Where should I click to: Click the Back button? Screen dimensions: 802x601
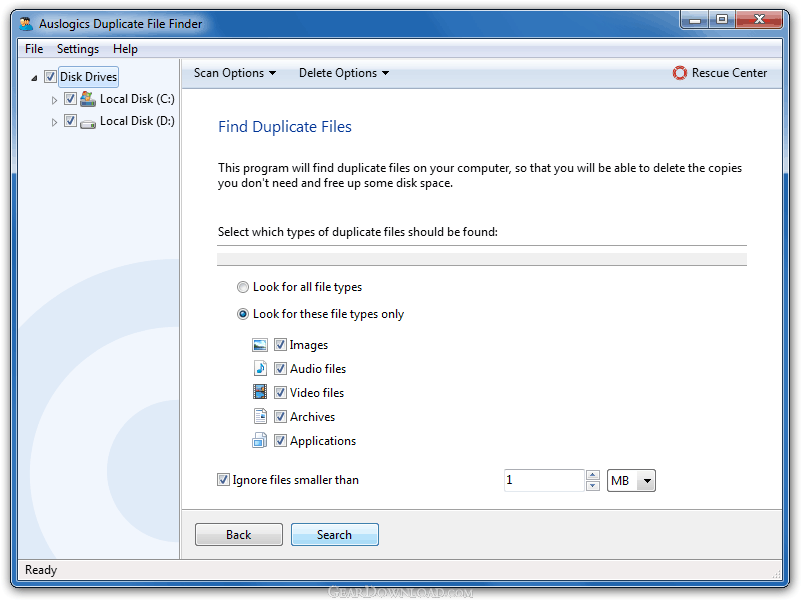coord(239,535)
